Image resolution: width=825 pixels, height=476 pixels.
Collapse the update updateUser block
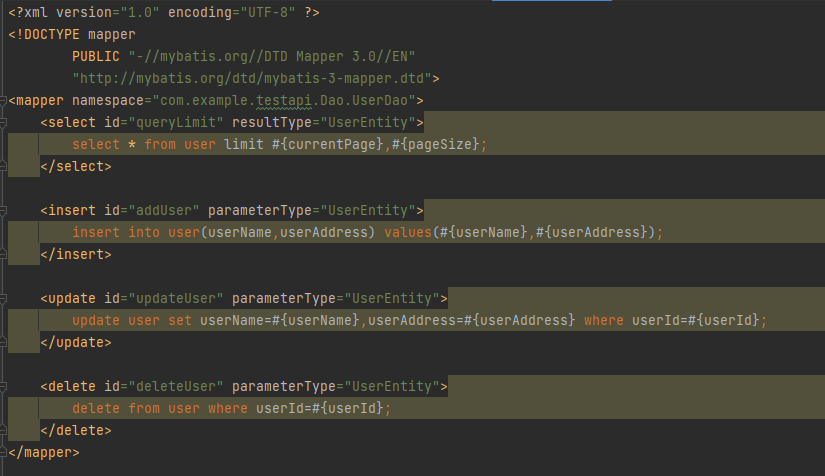[x=4, y=298]
